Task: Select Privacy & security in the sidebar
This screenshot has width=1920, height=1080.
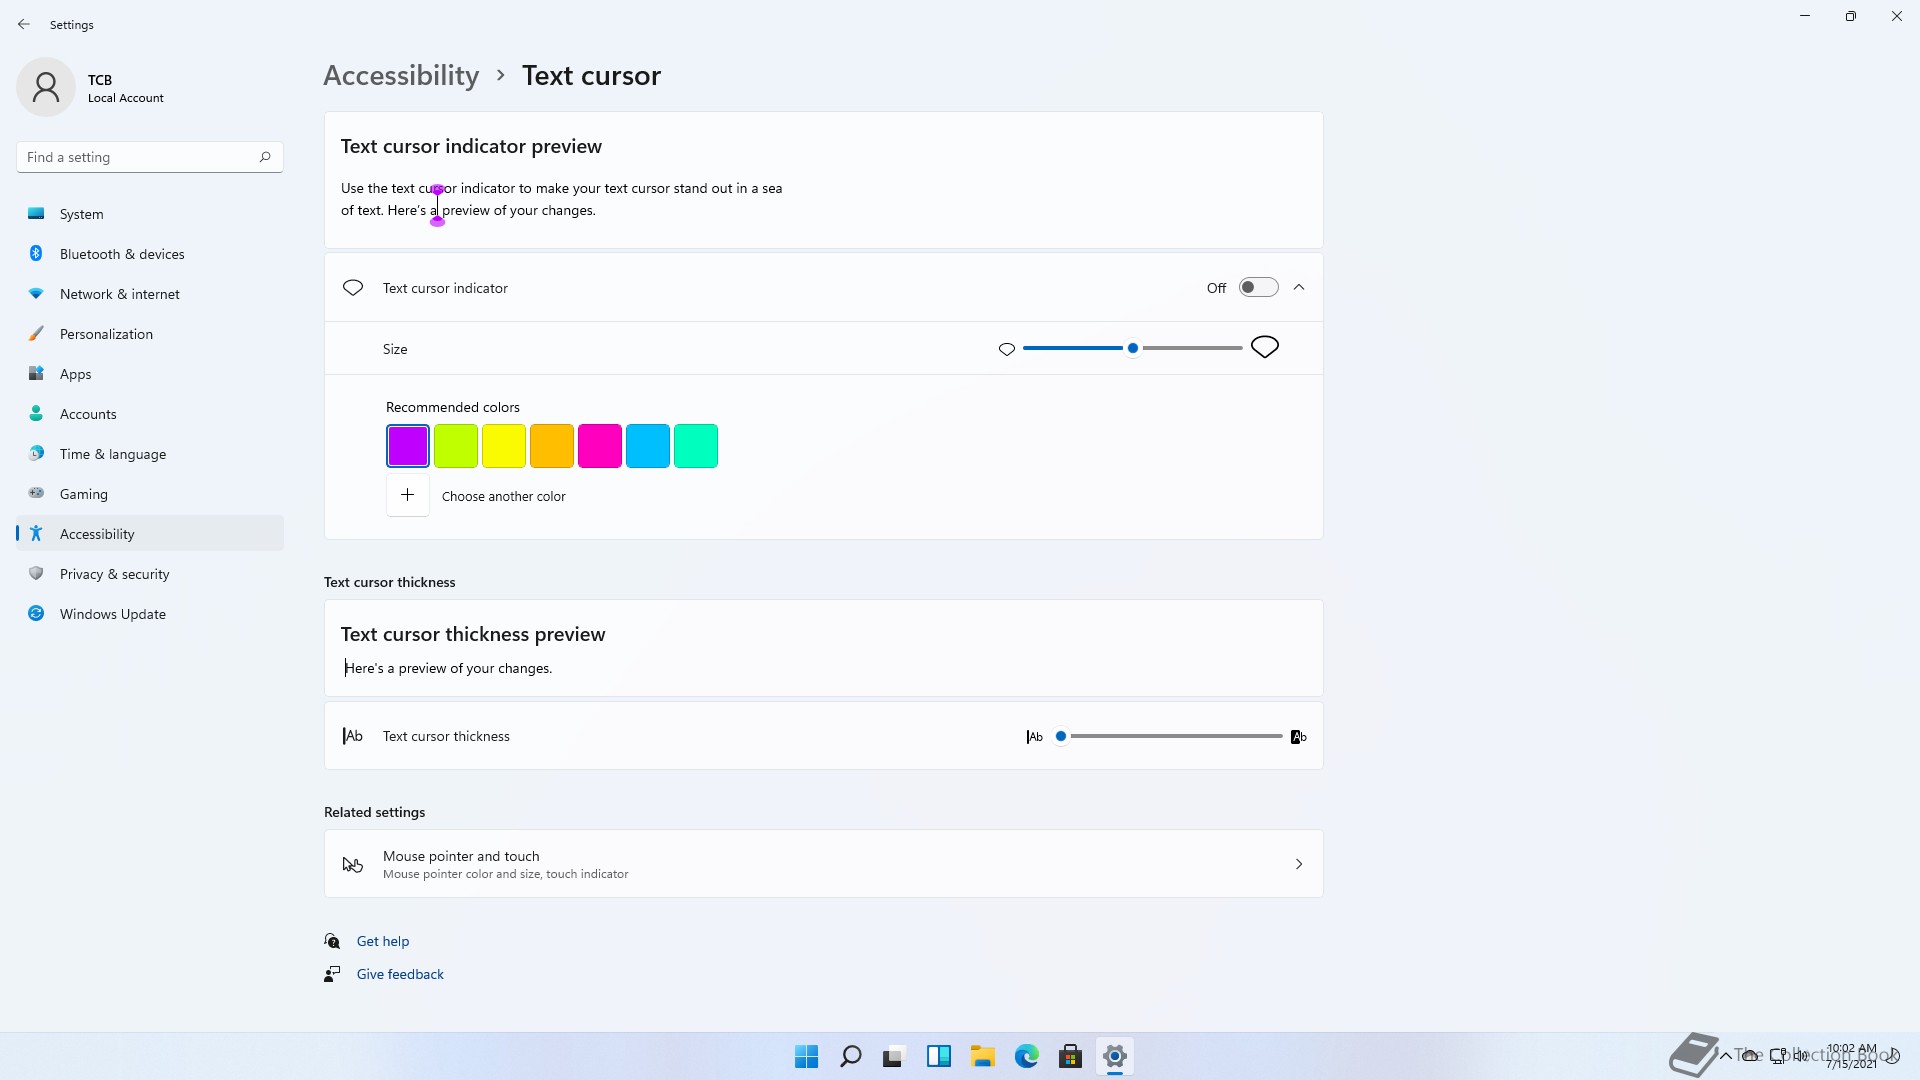Action: [x=114, y=574]
